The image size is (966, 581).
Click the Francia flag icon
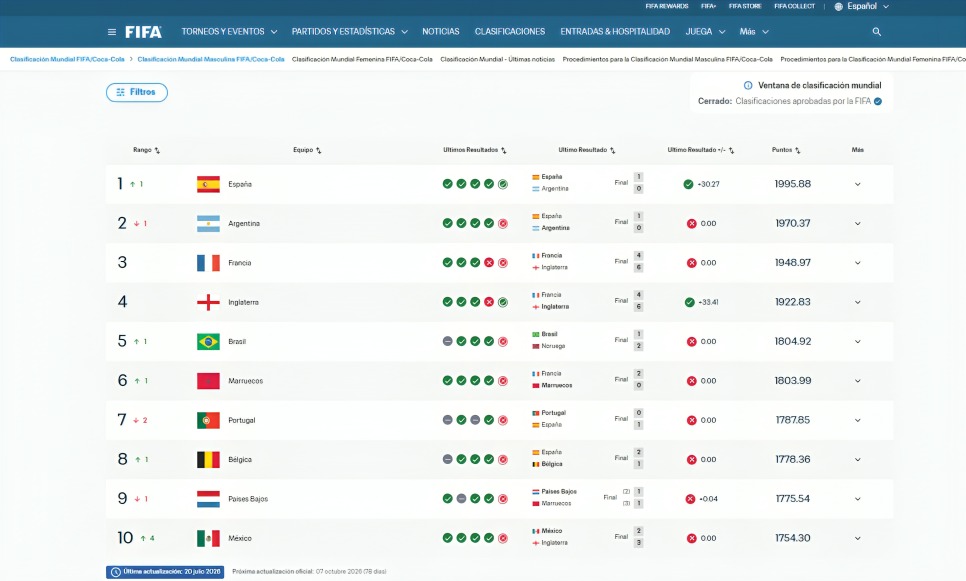208,263
